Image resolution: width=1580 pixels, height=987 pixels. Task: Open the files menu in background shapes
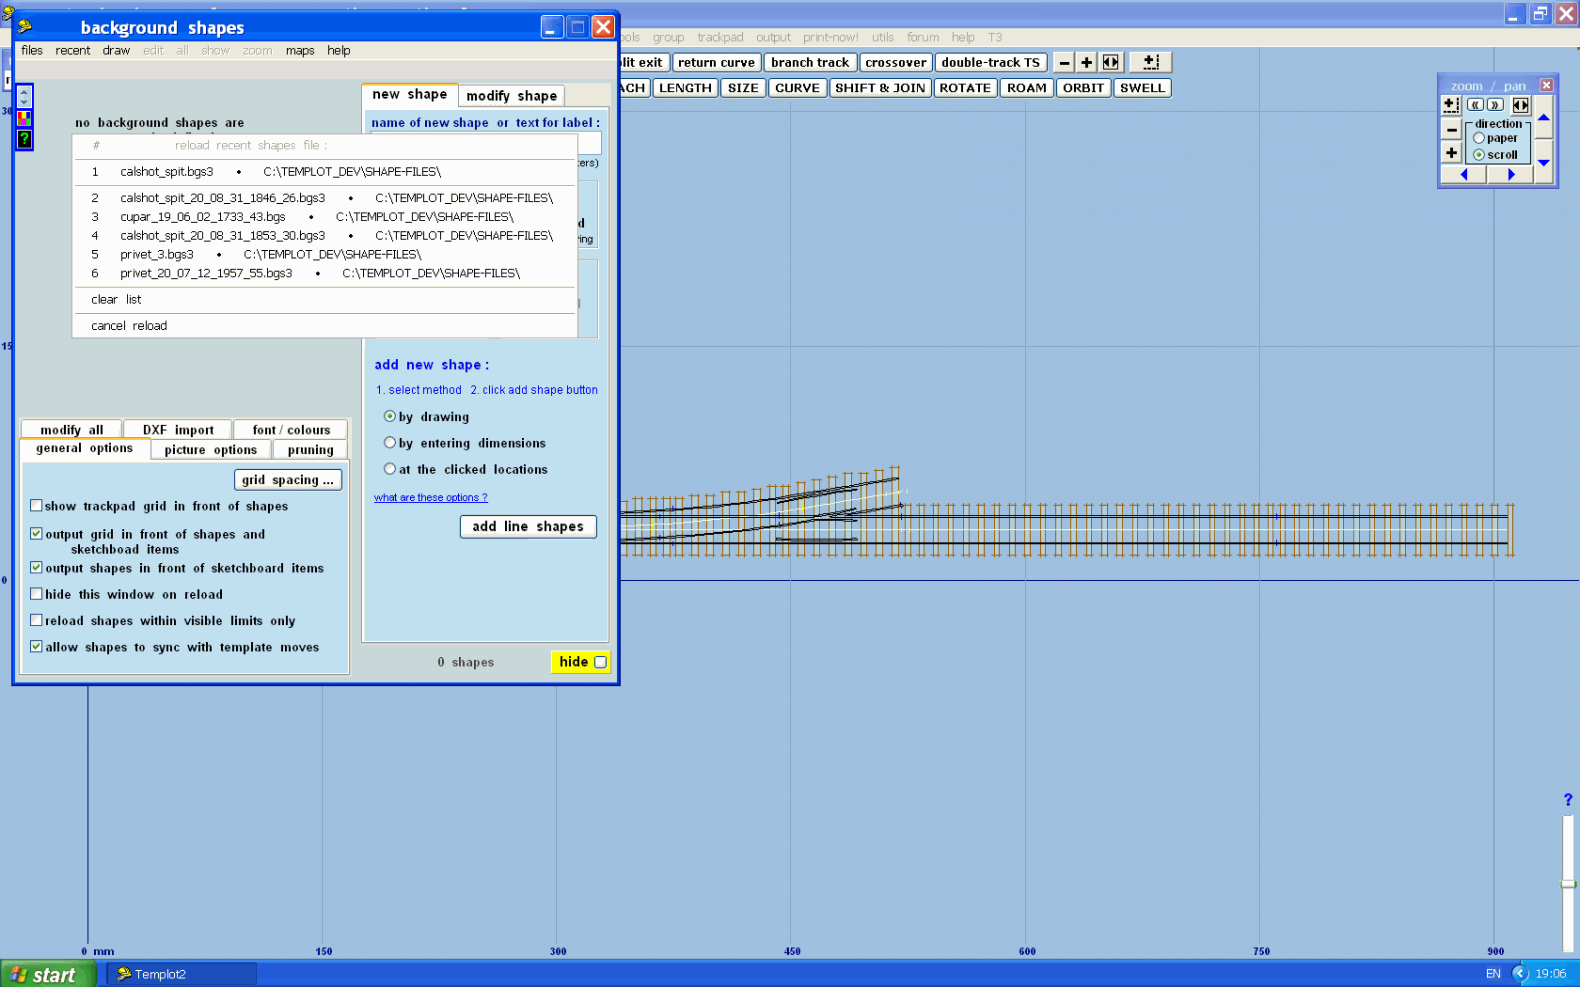32,50
